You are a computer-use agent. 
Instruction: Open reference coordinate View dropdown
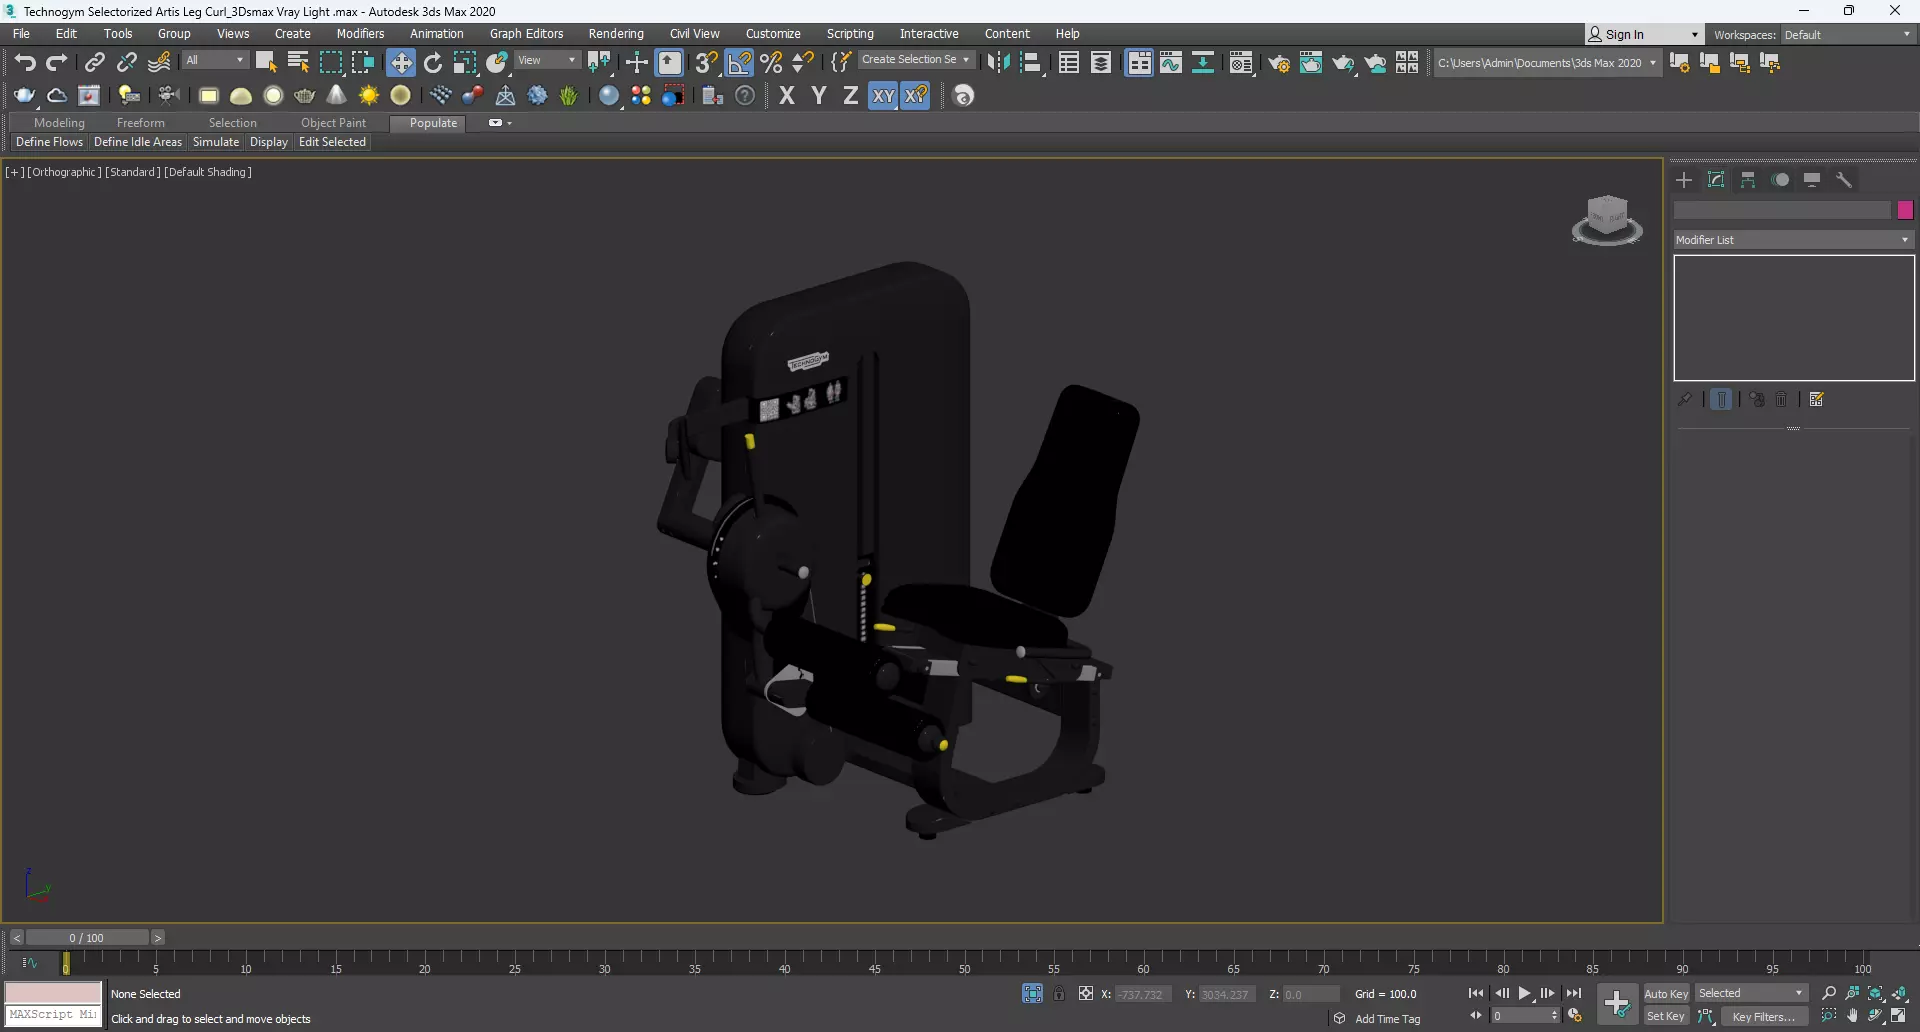[x=546, y=60]
